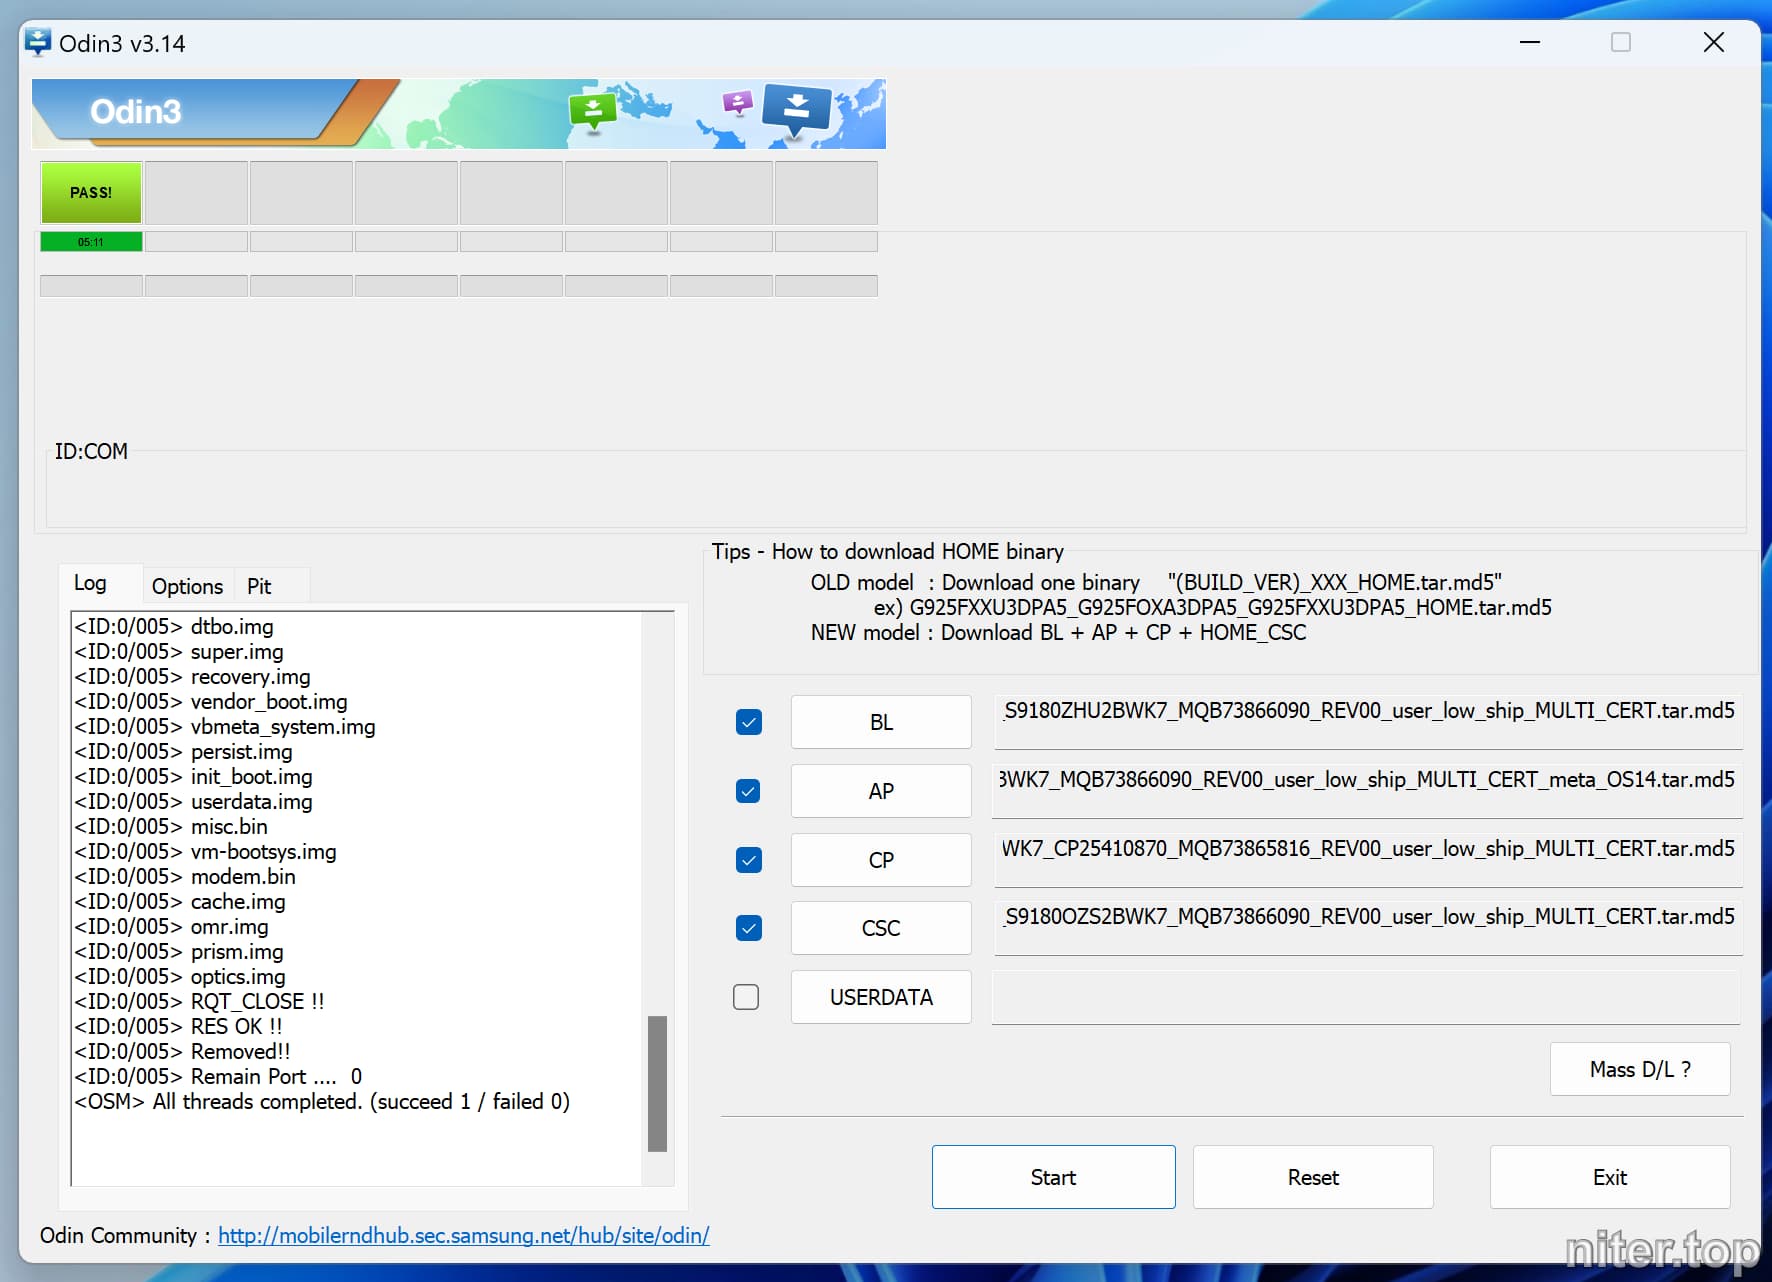Click the CP file path field
The width and height of the screenshot is (1772, 1282).
[x=1368, y=860]
